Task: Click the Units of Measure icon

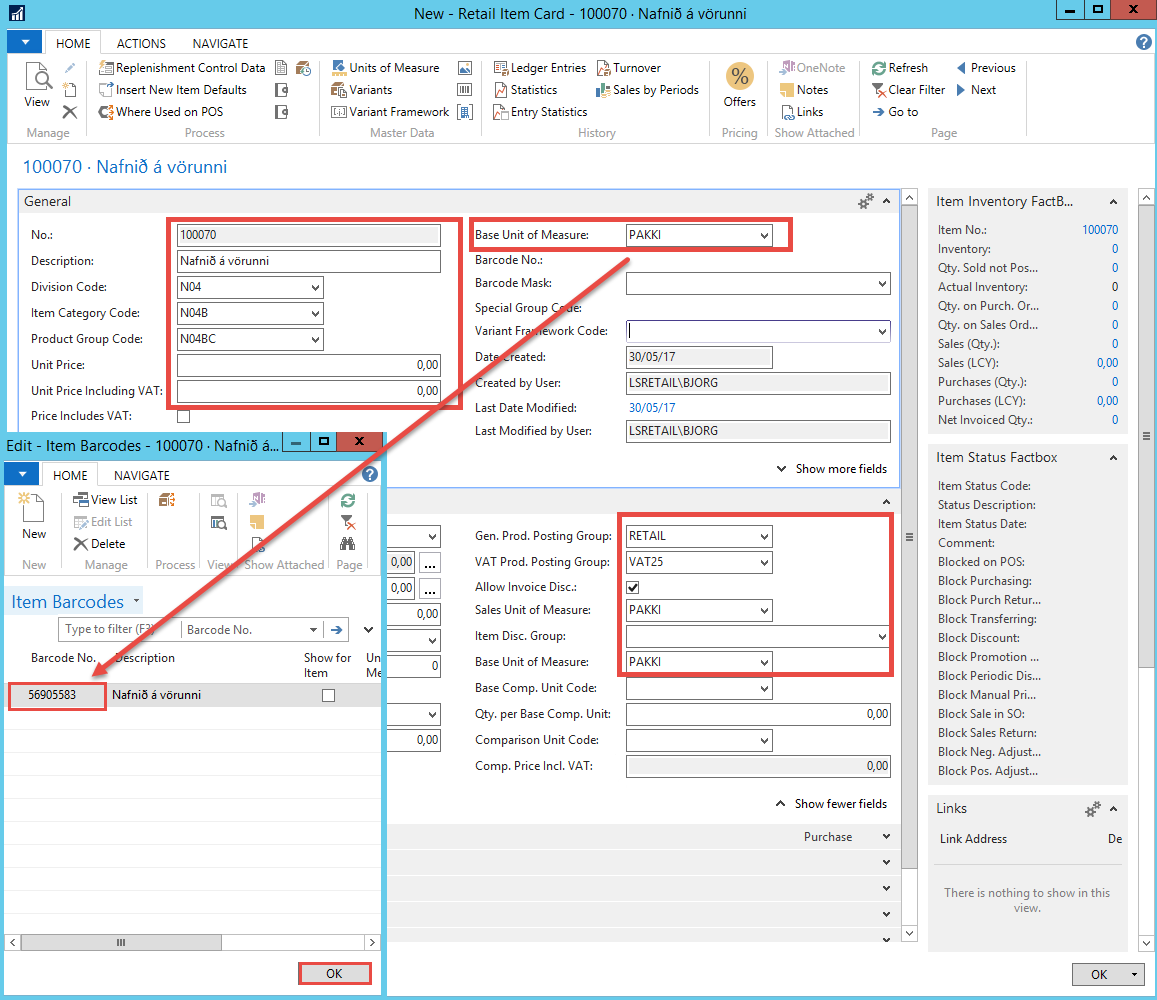Action: click(x=339, y=68)
